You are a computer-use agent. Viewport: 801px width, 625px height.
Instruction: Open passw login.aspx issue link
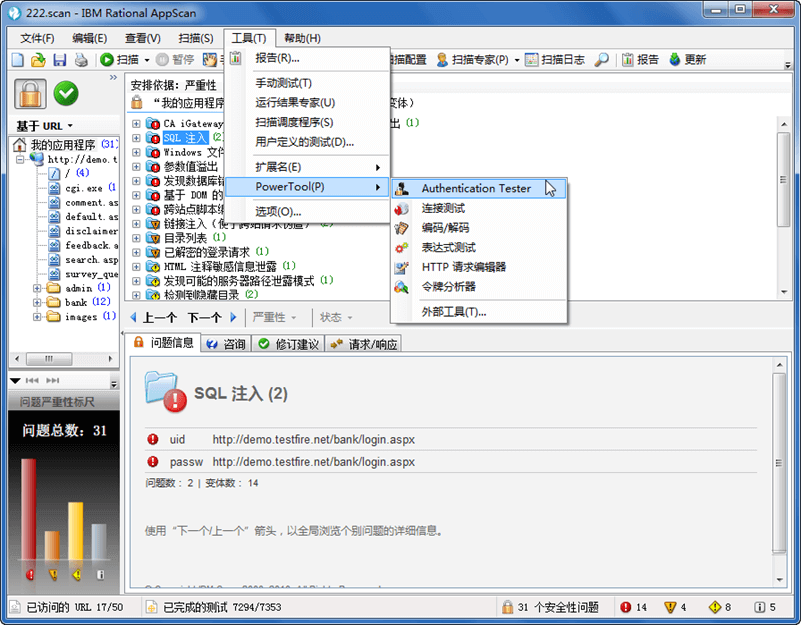pyautogui.click(x=314, y=462)
